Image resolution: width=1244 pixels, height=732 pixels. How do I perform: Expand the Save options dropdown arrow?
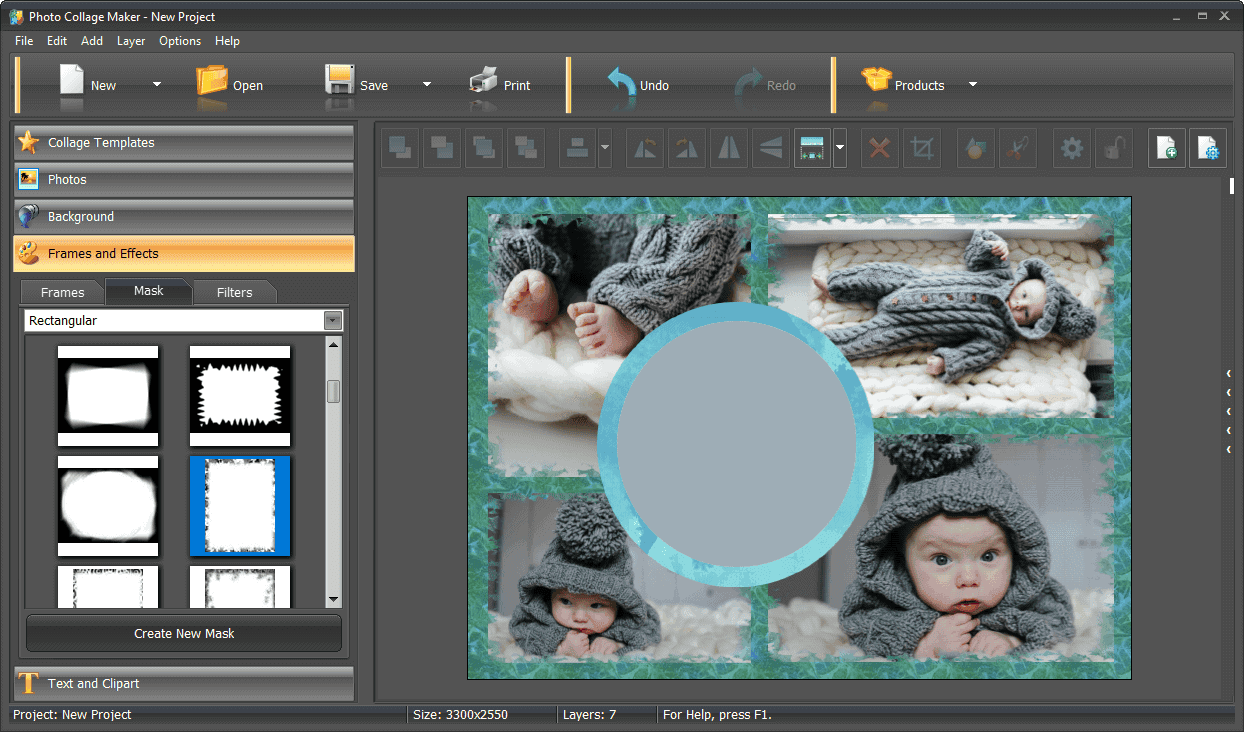[x=426, y=85]
